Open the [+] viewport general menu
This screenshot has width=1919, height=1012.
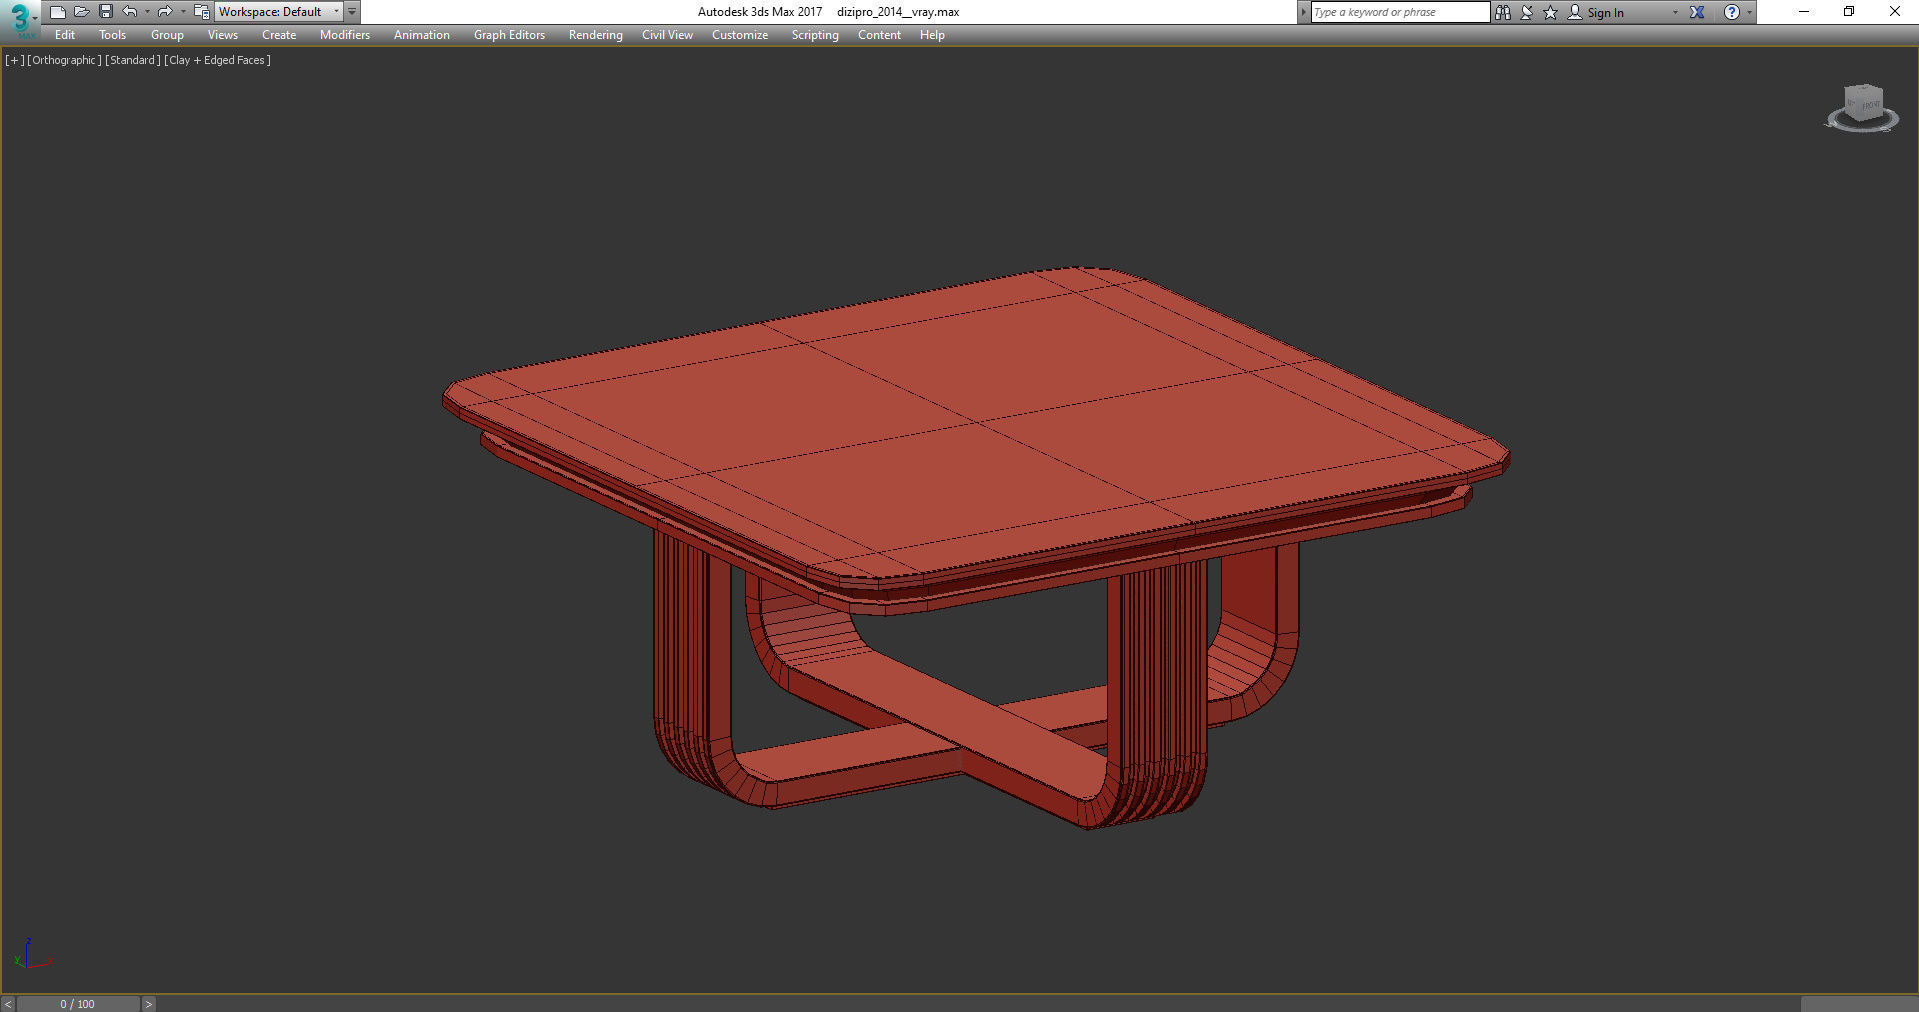click(14, 60)
